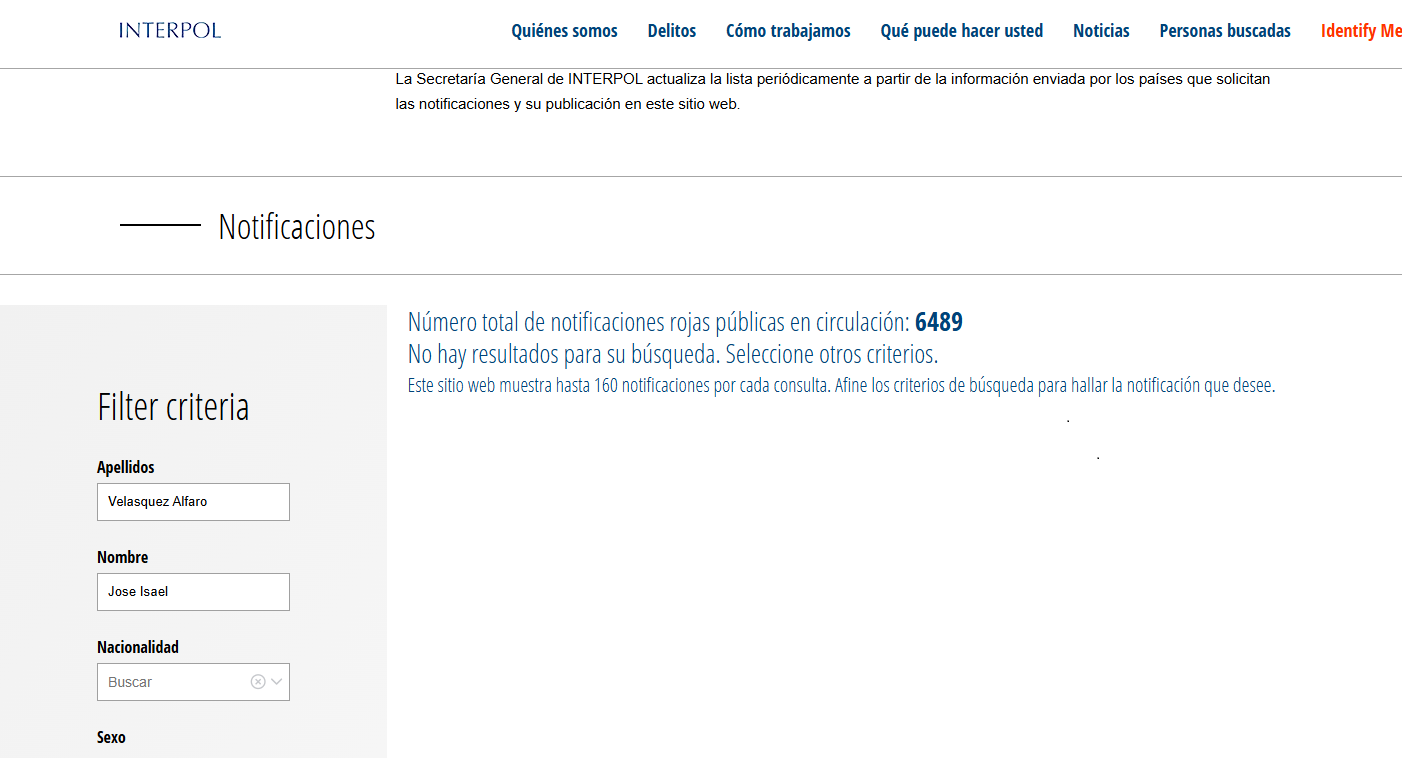
Task: Go to the Noticias section
Action: click(x=1101, y=31)
